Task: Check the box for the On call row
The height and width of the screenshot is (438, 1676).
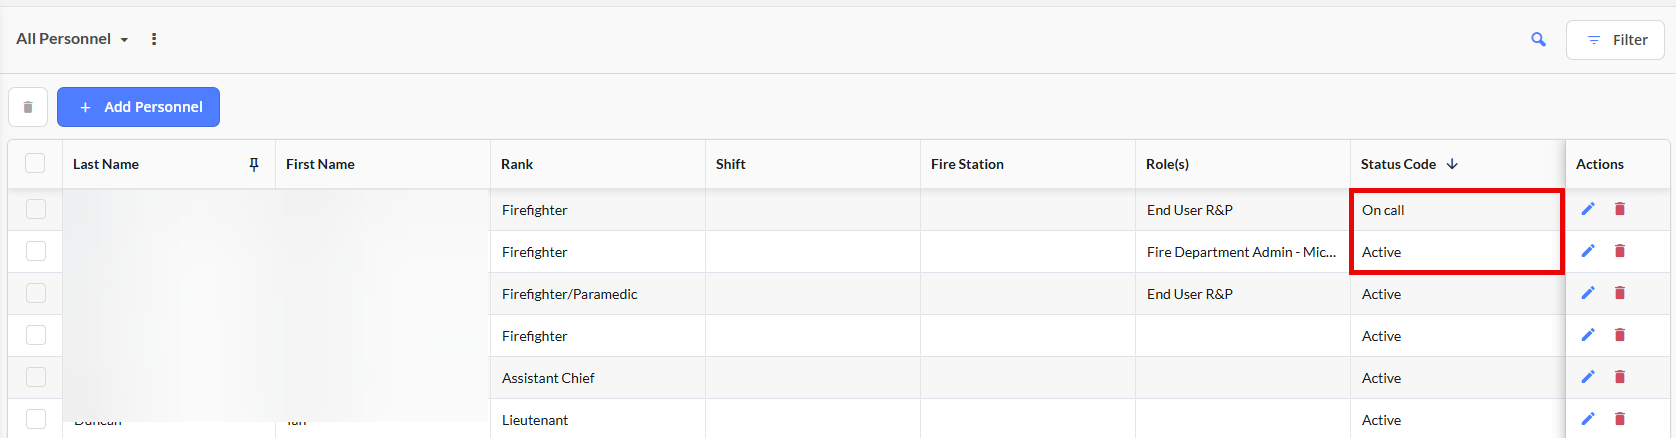Action: [x=36, y=209]
